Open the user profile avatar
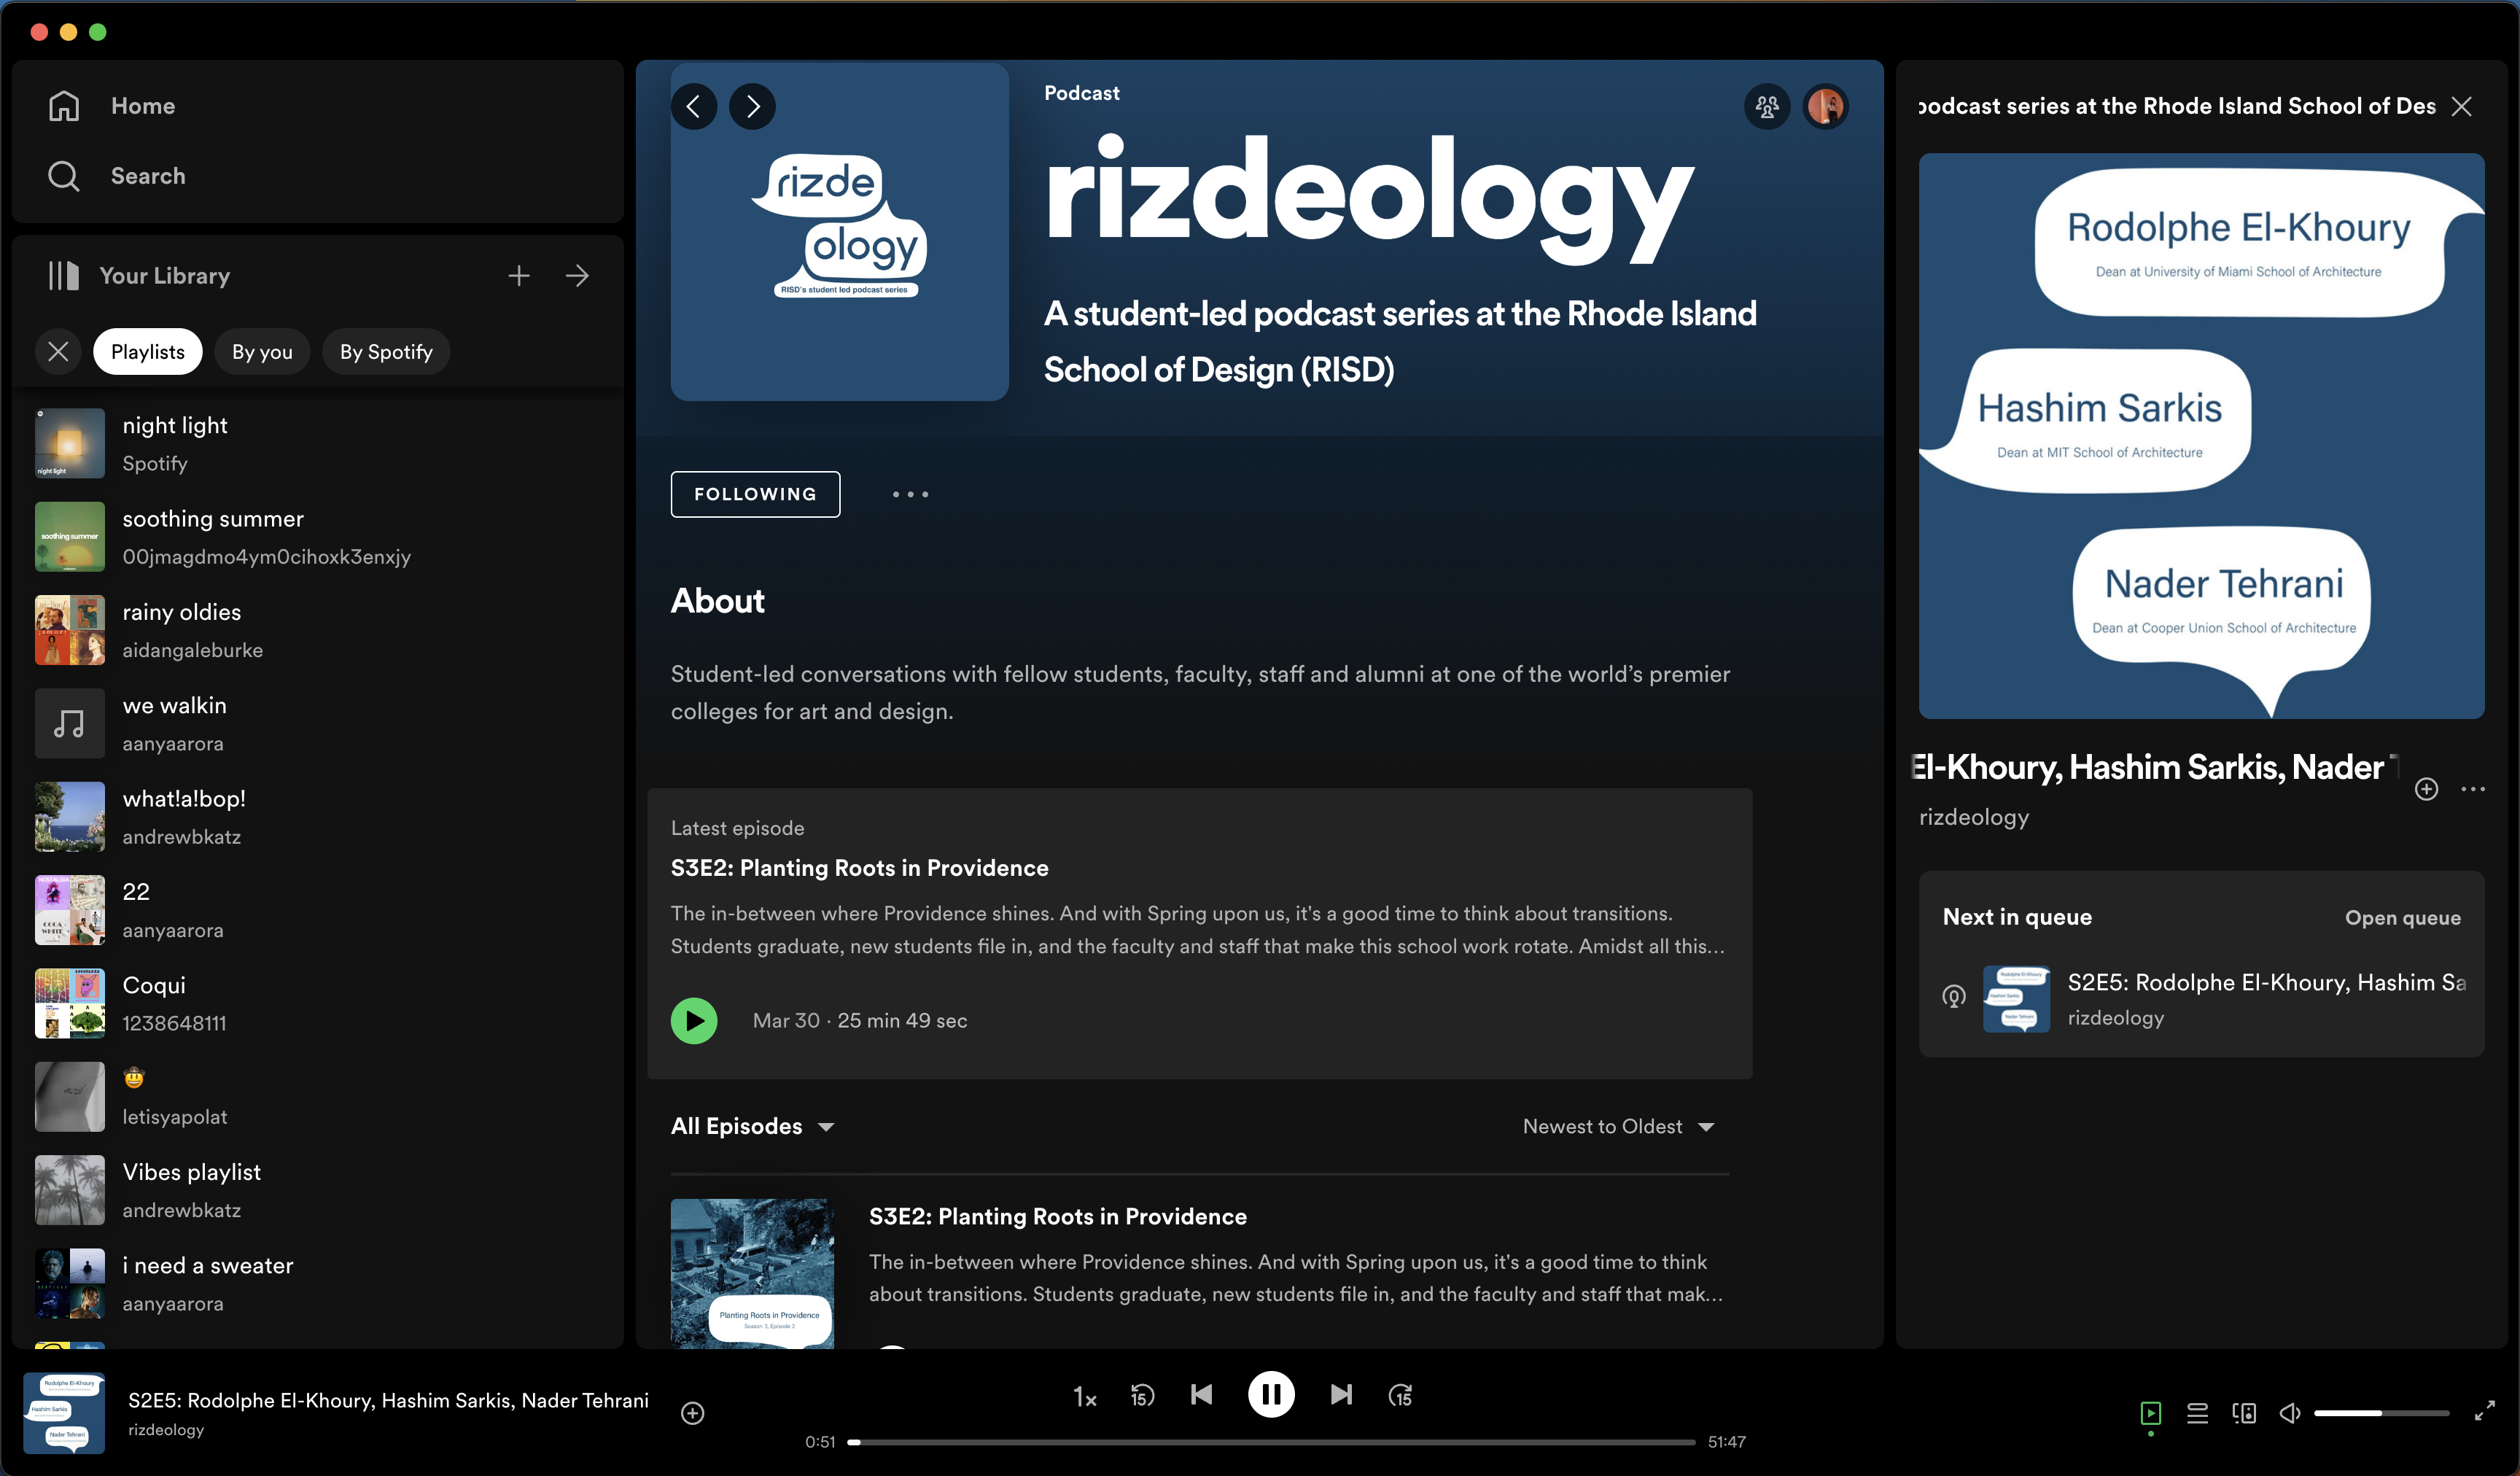 pos(1826,106)
